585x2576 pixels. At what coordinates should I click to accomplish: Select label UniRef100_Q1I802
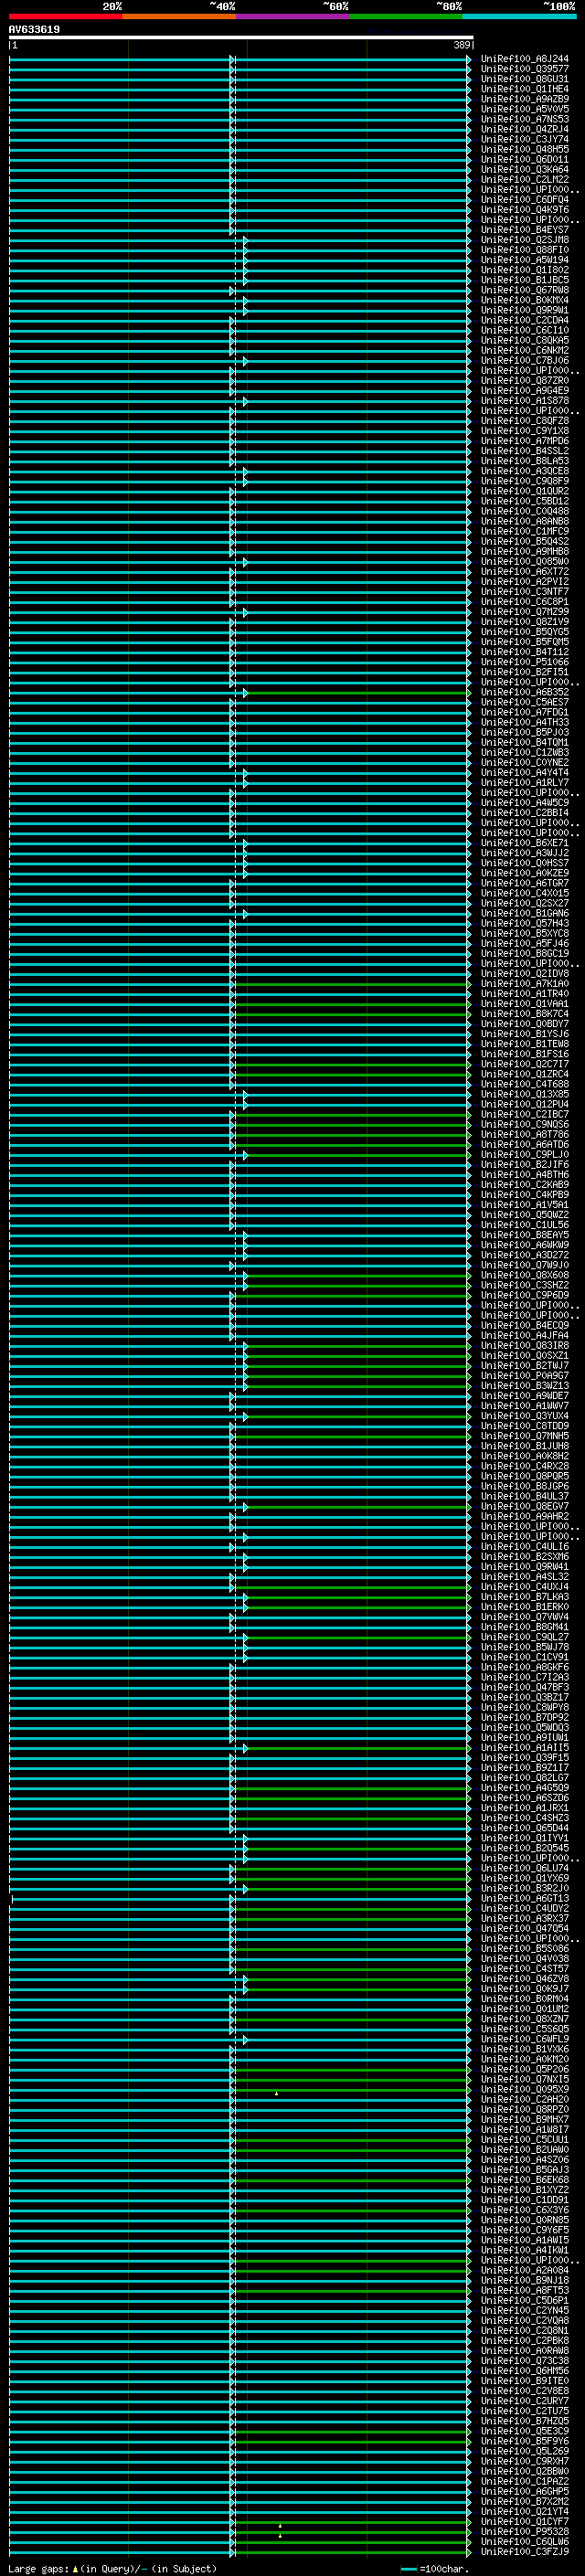pos(525,270)
